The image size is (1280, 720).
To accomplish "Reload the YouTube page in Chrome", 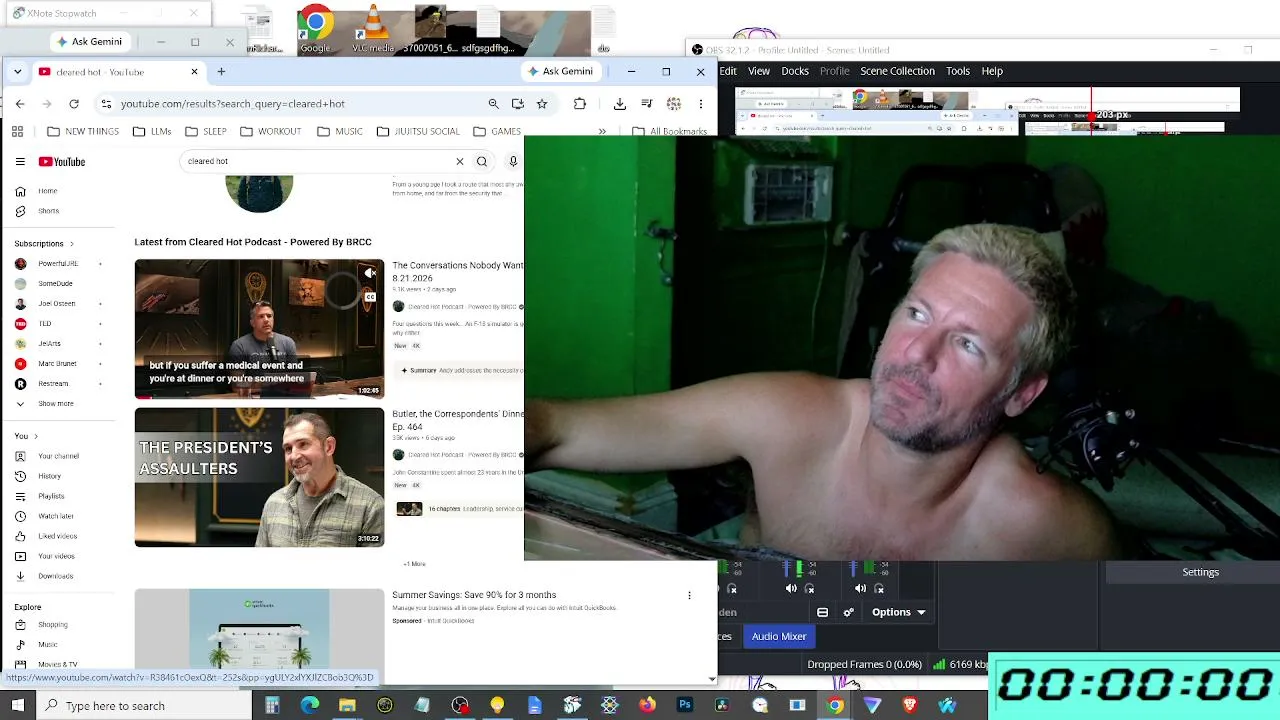I will click(74, 103).
